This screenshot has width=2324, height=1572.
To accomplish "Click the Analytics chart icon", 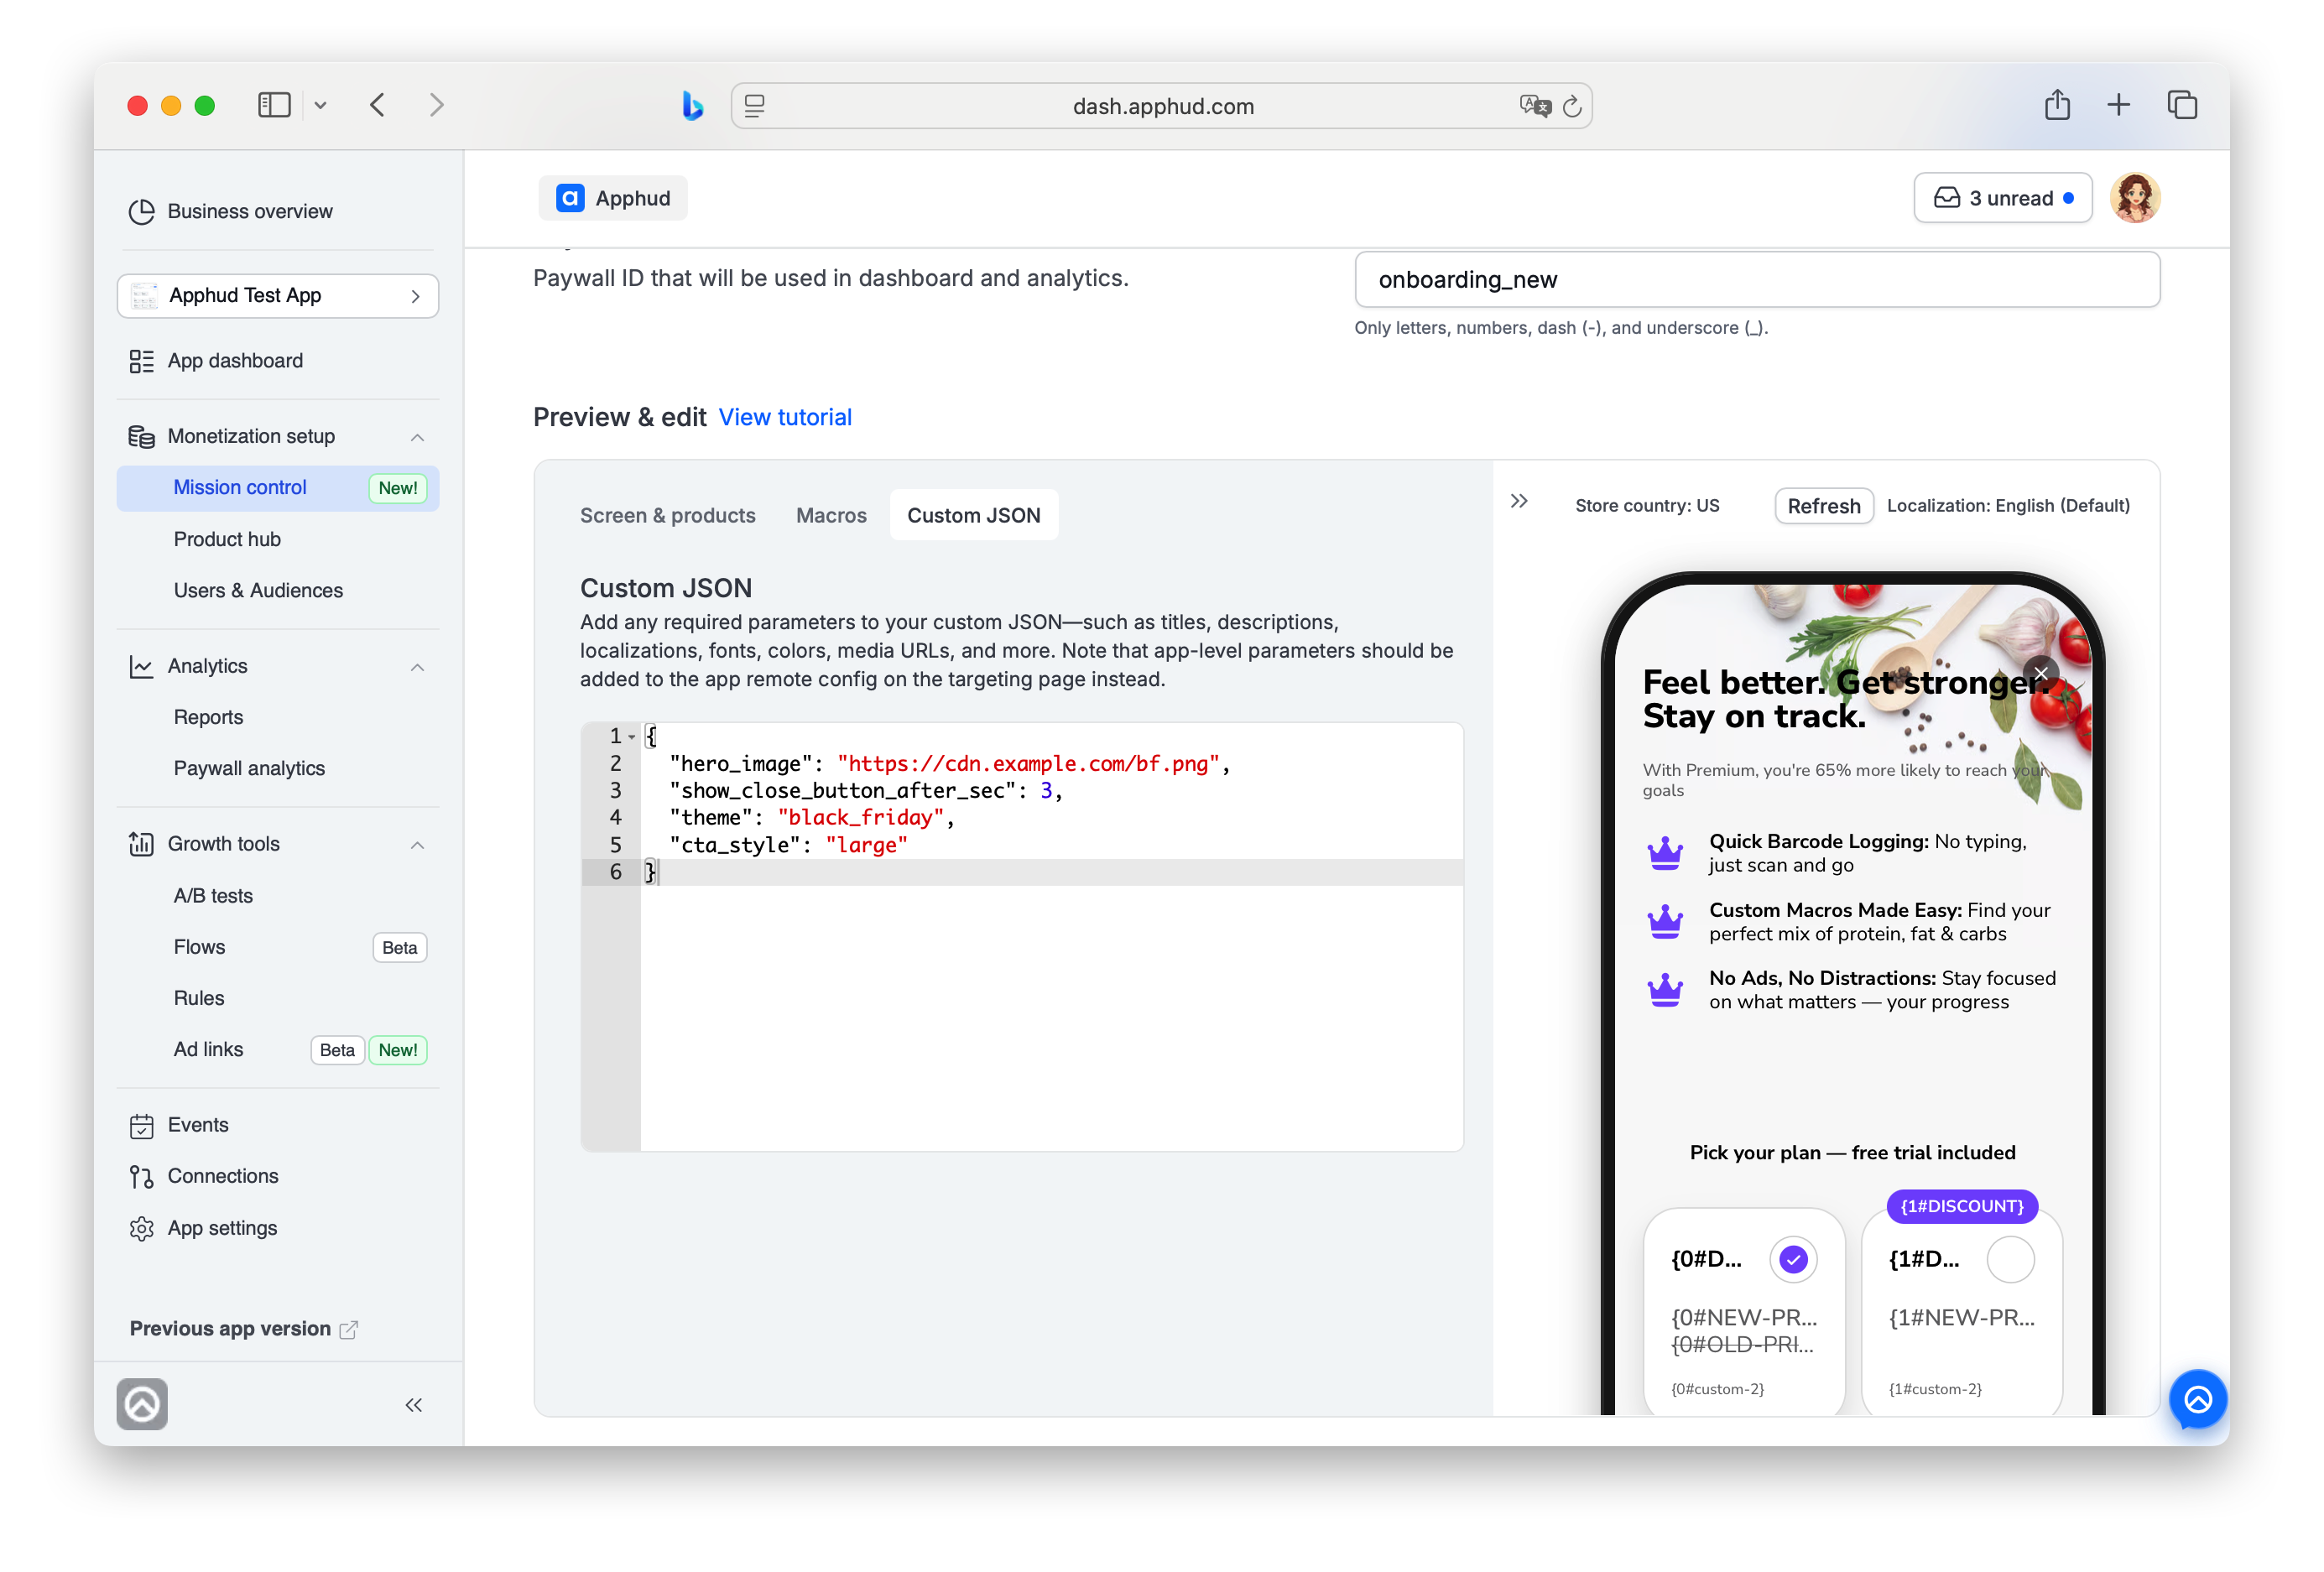I will tap(141, 666).
